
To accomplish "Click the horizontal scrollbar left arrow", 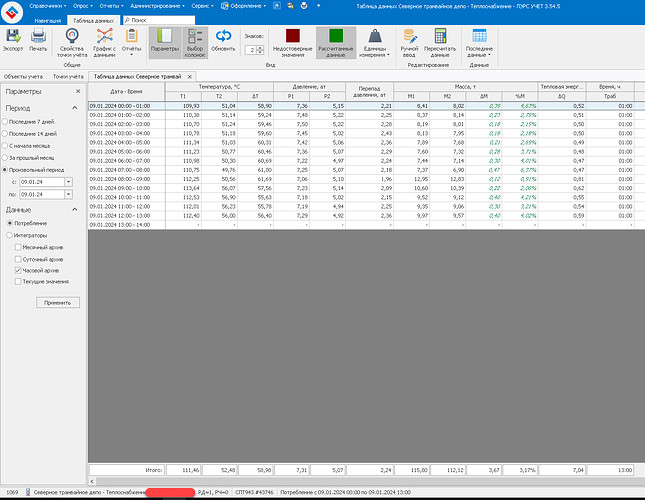I will coord(92,481).
